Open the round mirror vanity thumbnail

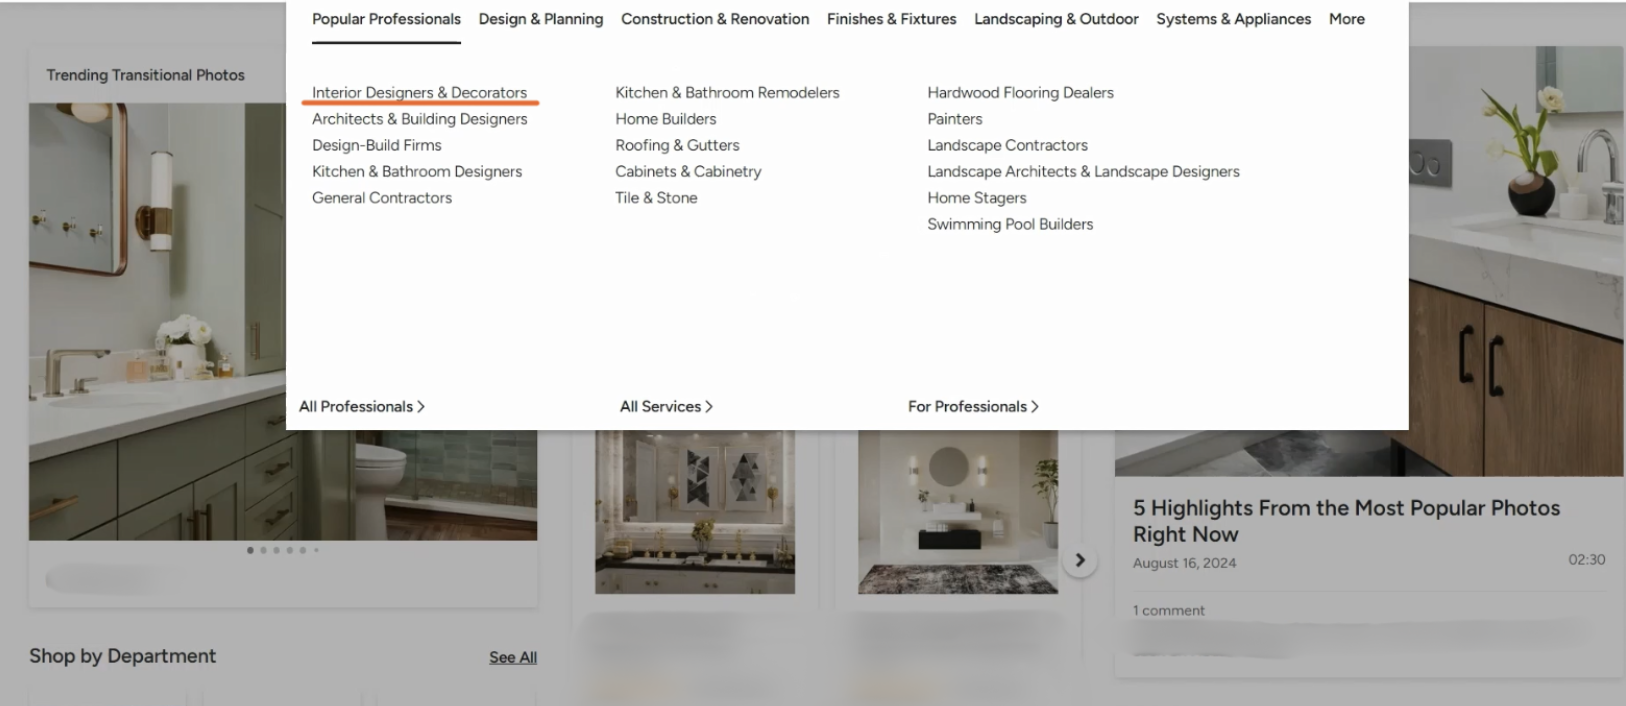pyautogui.click(x=958, y=512)
